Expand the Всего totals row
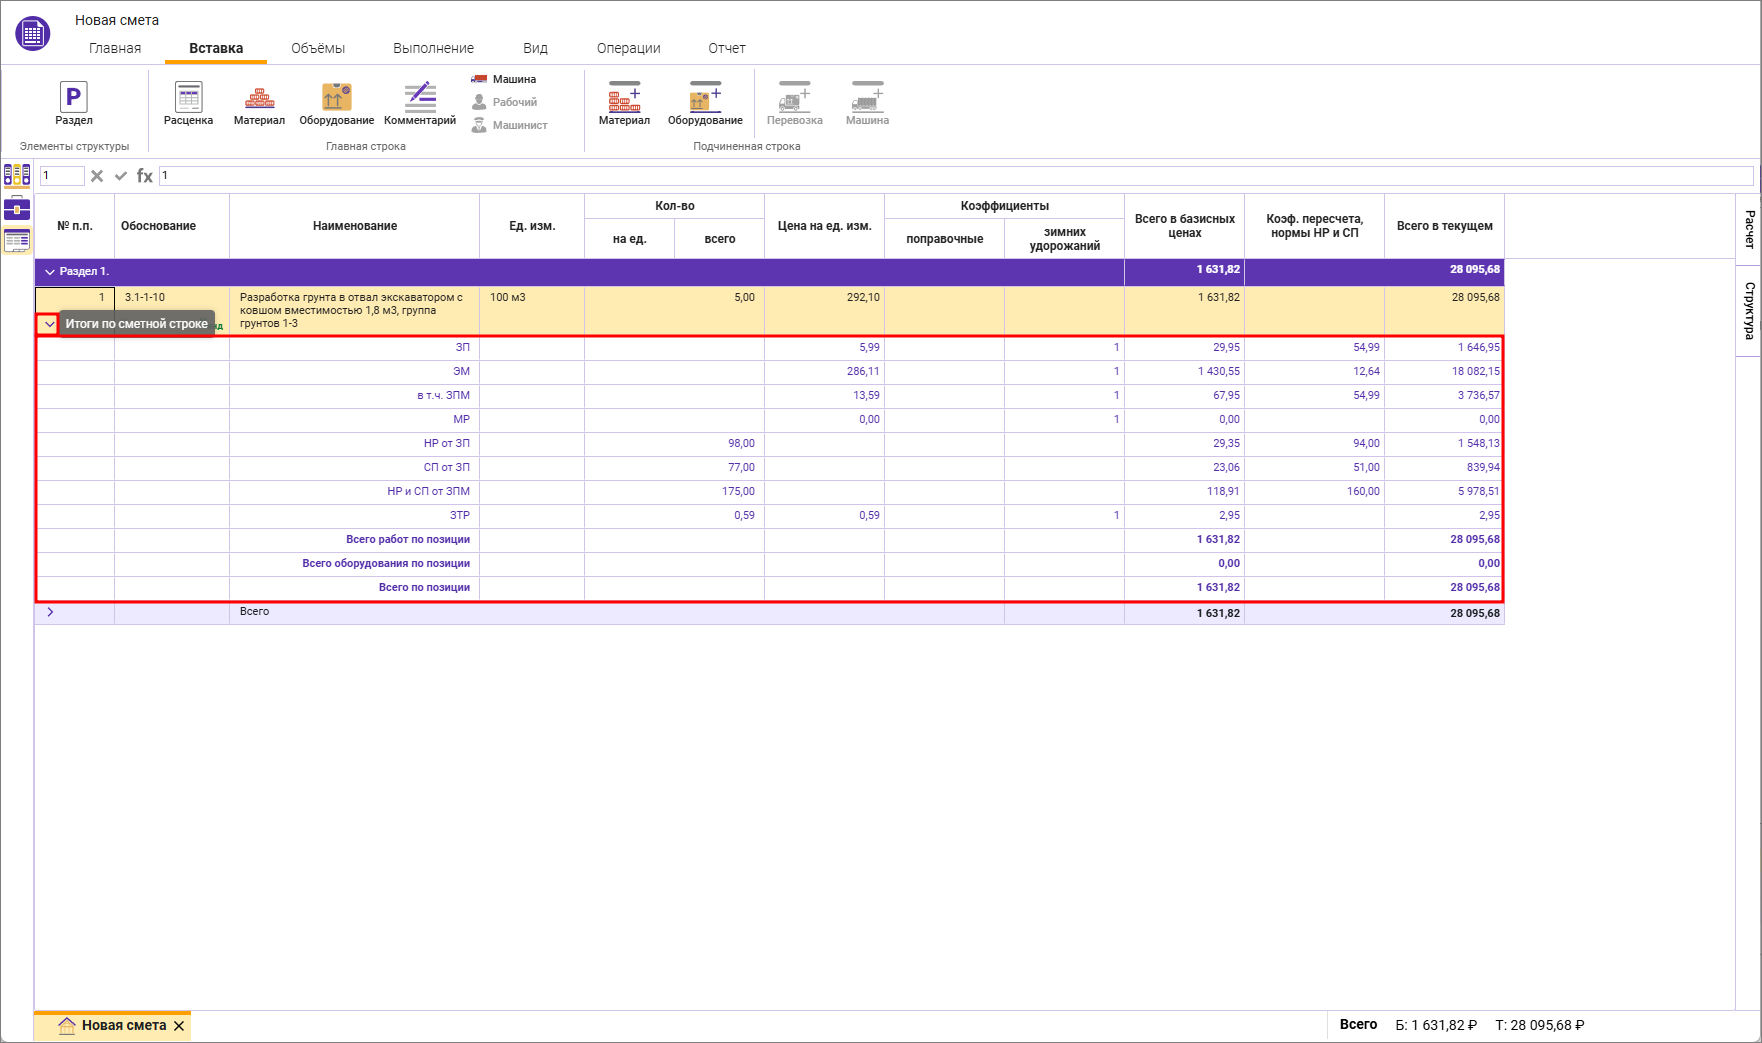Screen dimensions: 1762x1043 50,612
